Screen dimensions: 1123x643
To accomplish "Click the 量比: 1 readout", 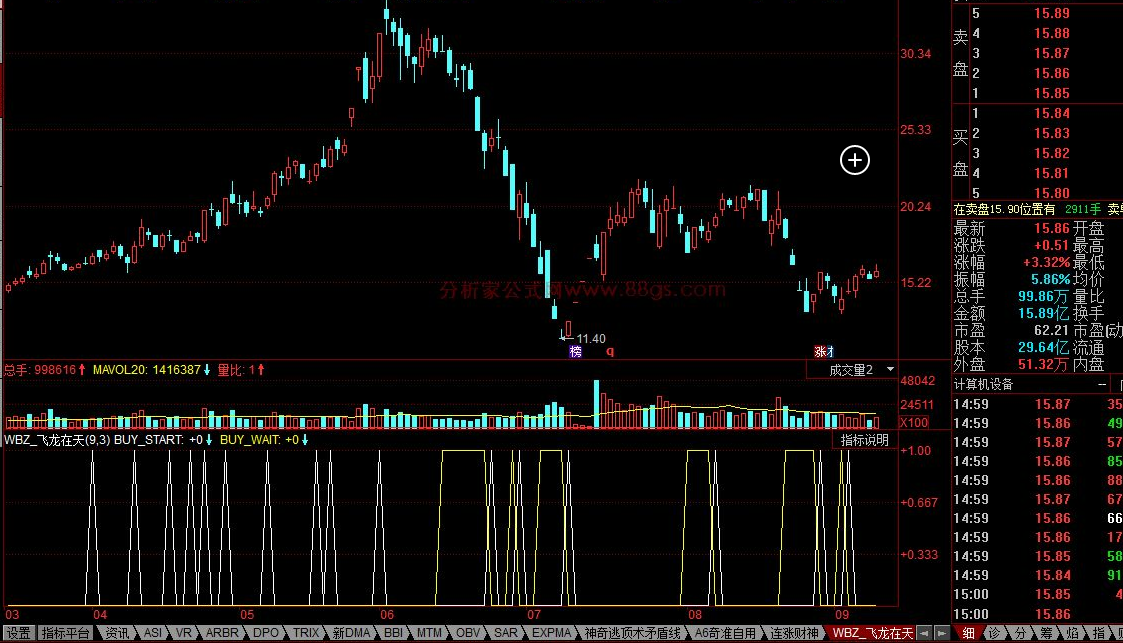I will click(241, 369).
